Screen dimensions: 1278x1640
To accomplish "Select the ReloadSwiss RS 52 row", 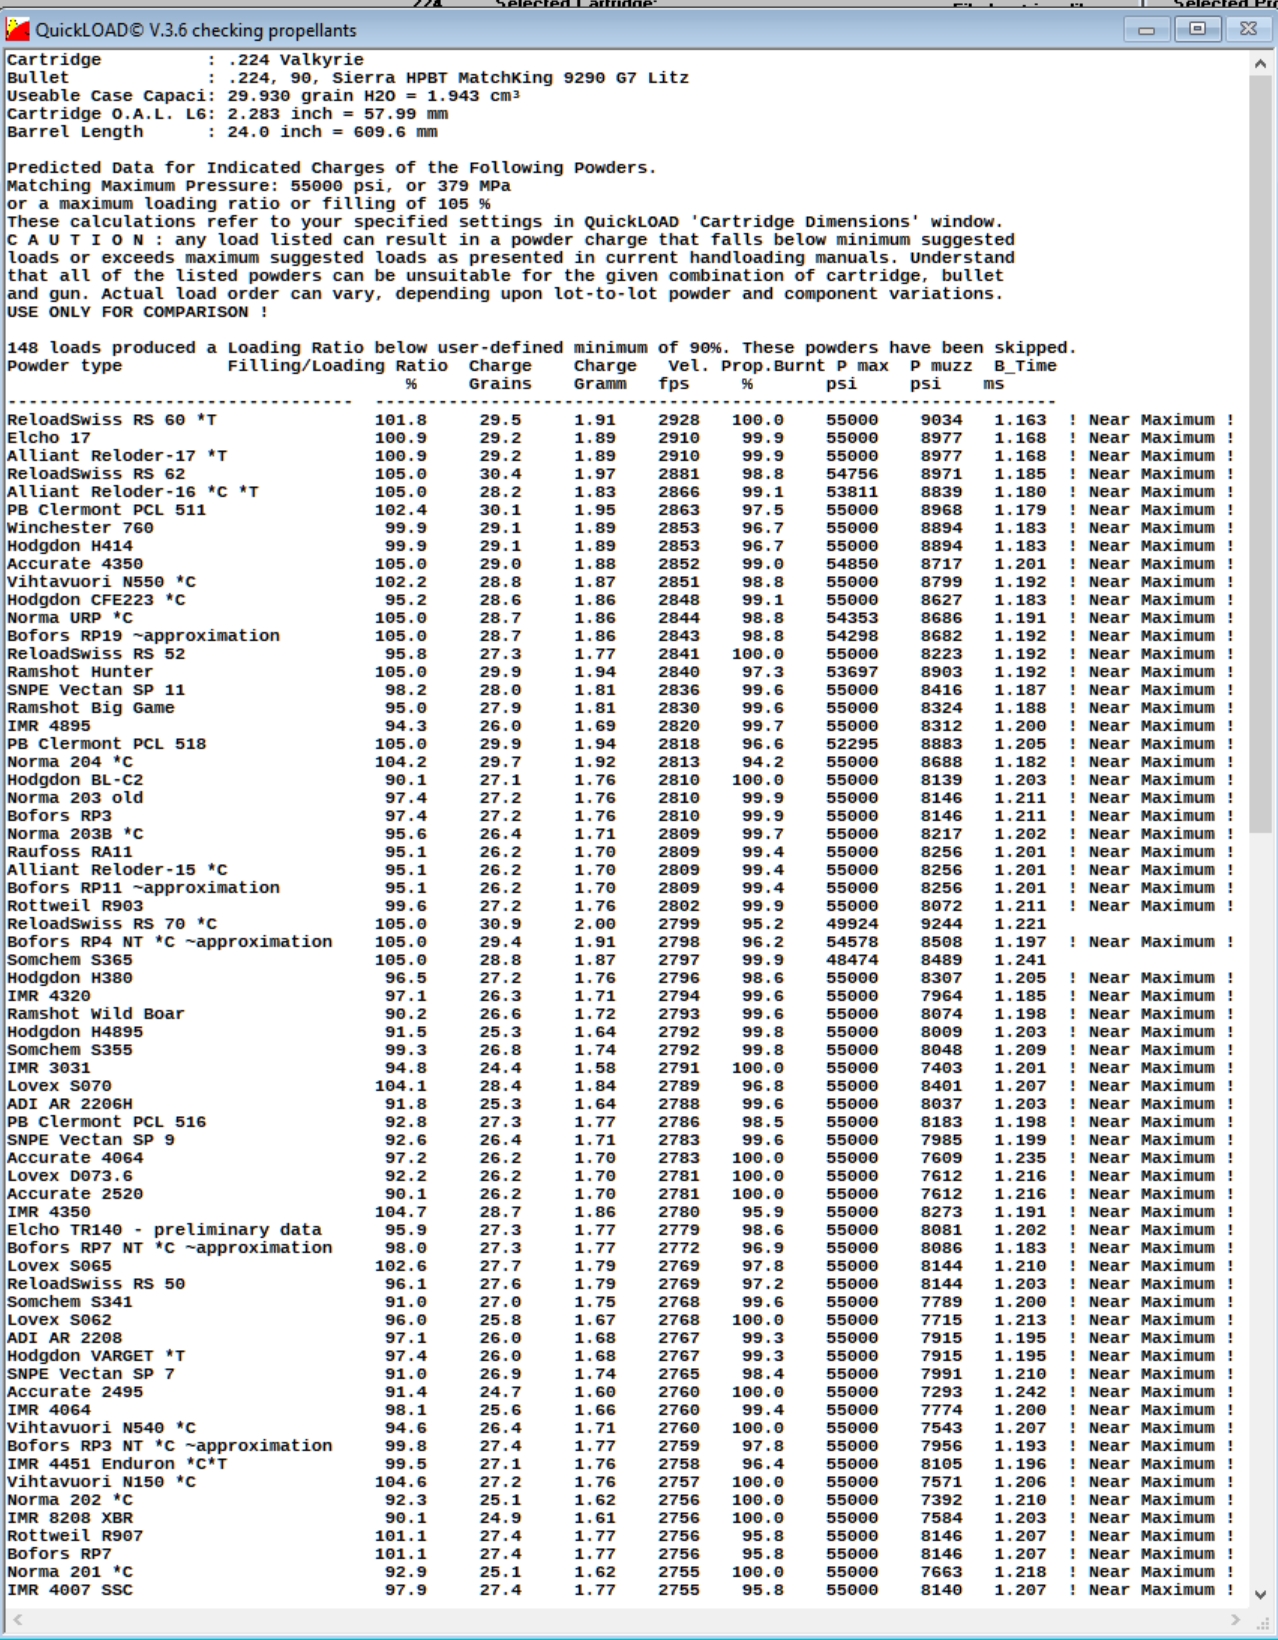I will coord(620,654).
